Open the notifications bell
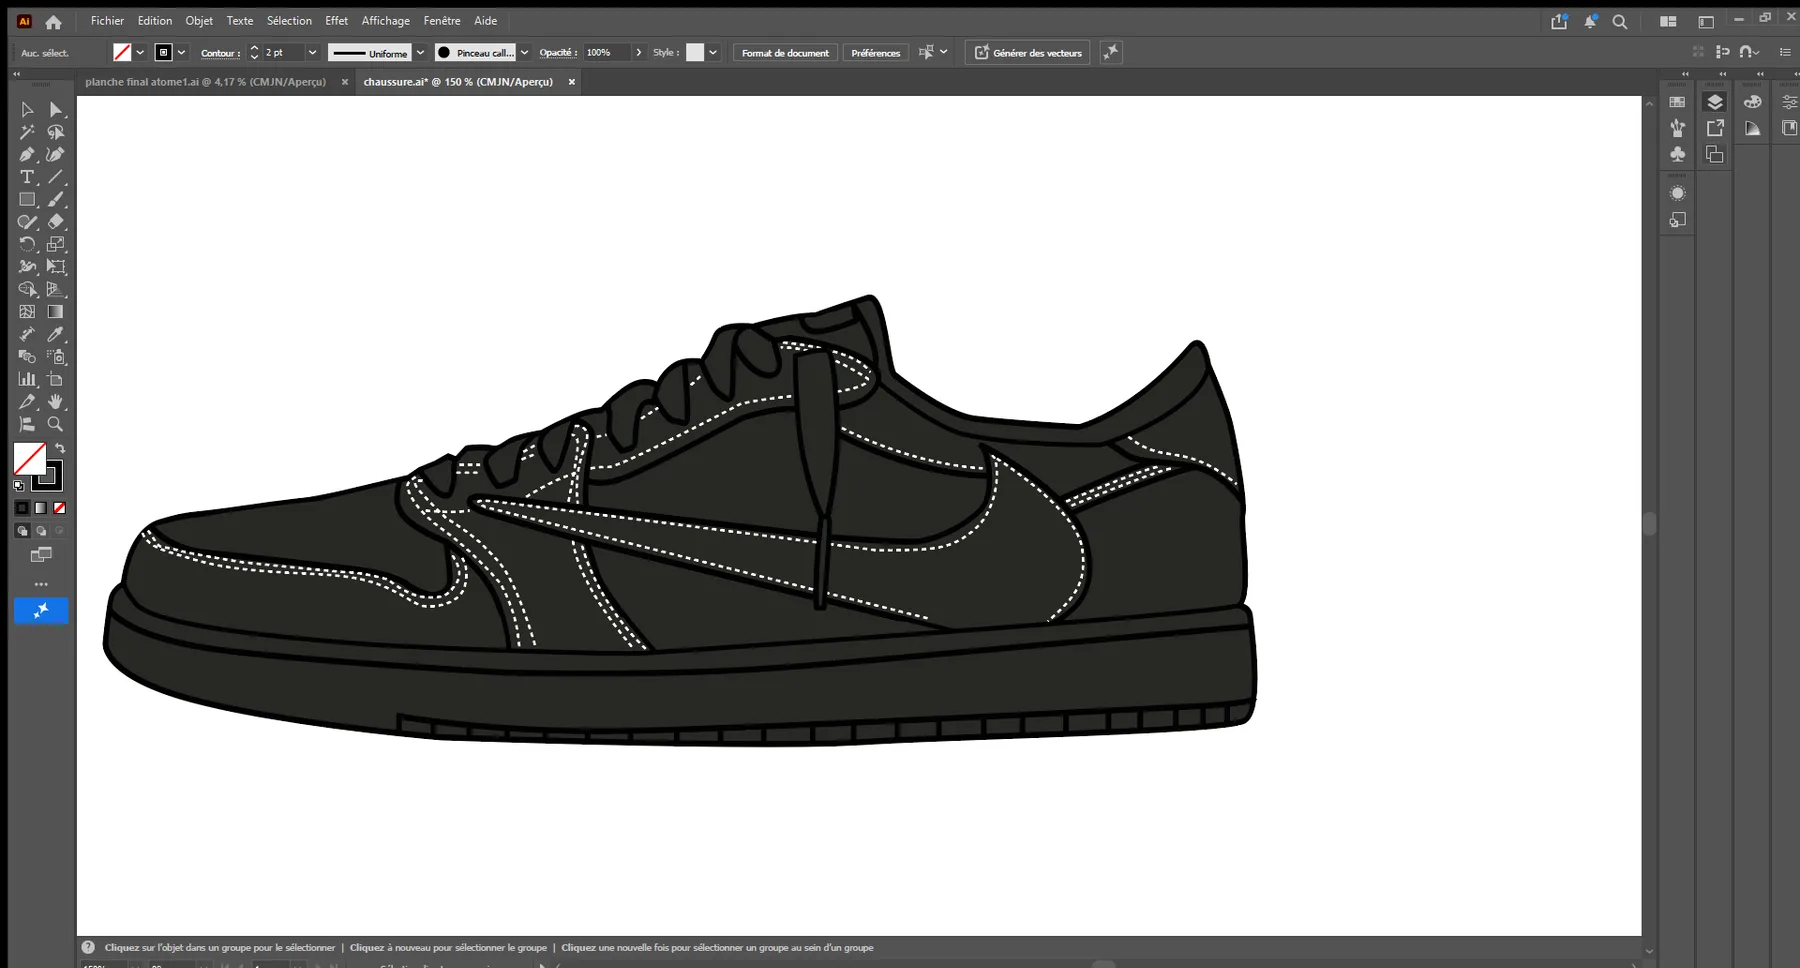The image size is (1800, 968). 1590,21
